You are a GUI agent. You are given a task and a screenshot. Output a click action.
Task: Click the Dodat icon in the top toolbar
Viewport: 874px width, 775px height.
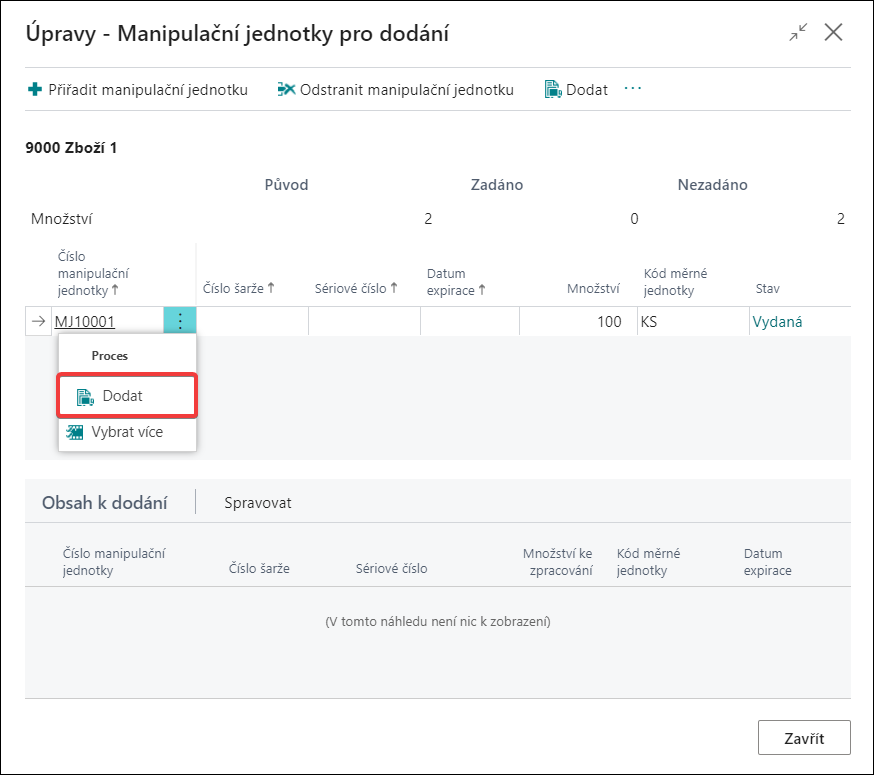[552, 89]
